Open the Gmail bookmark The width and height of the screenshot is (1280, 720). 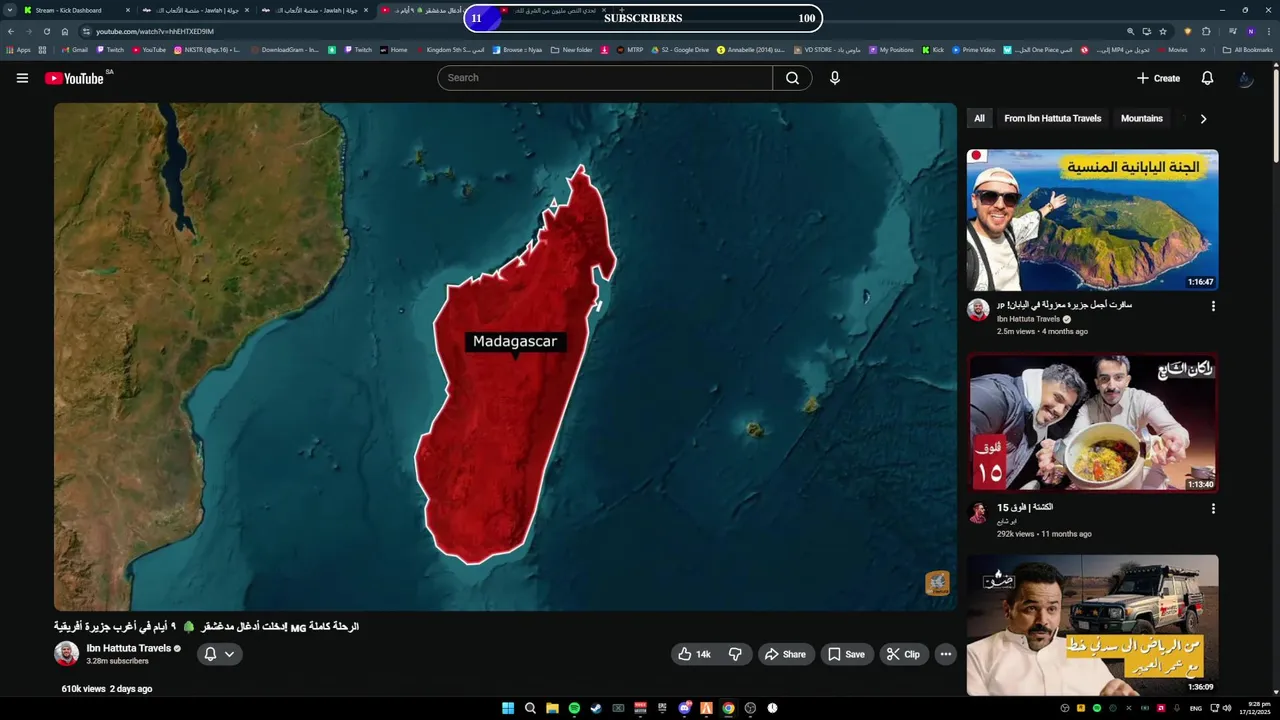[x=75, y=49]
